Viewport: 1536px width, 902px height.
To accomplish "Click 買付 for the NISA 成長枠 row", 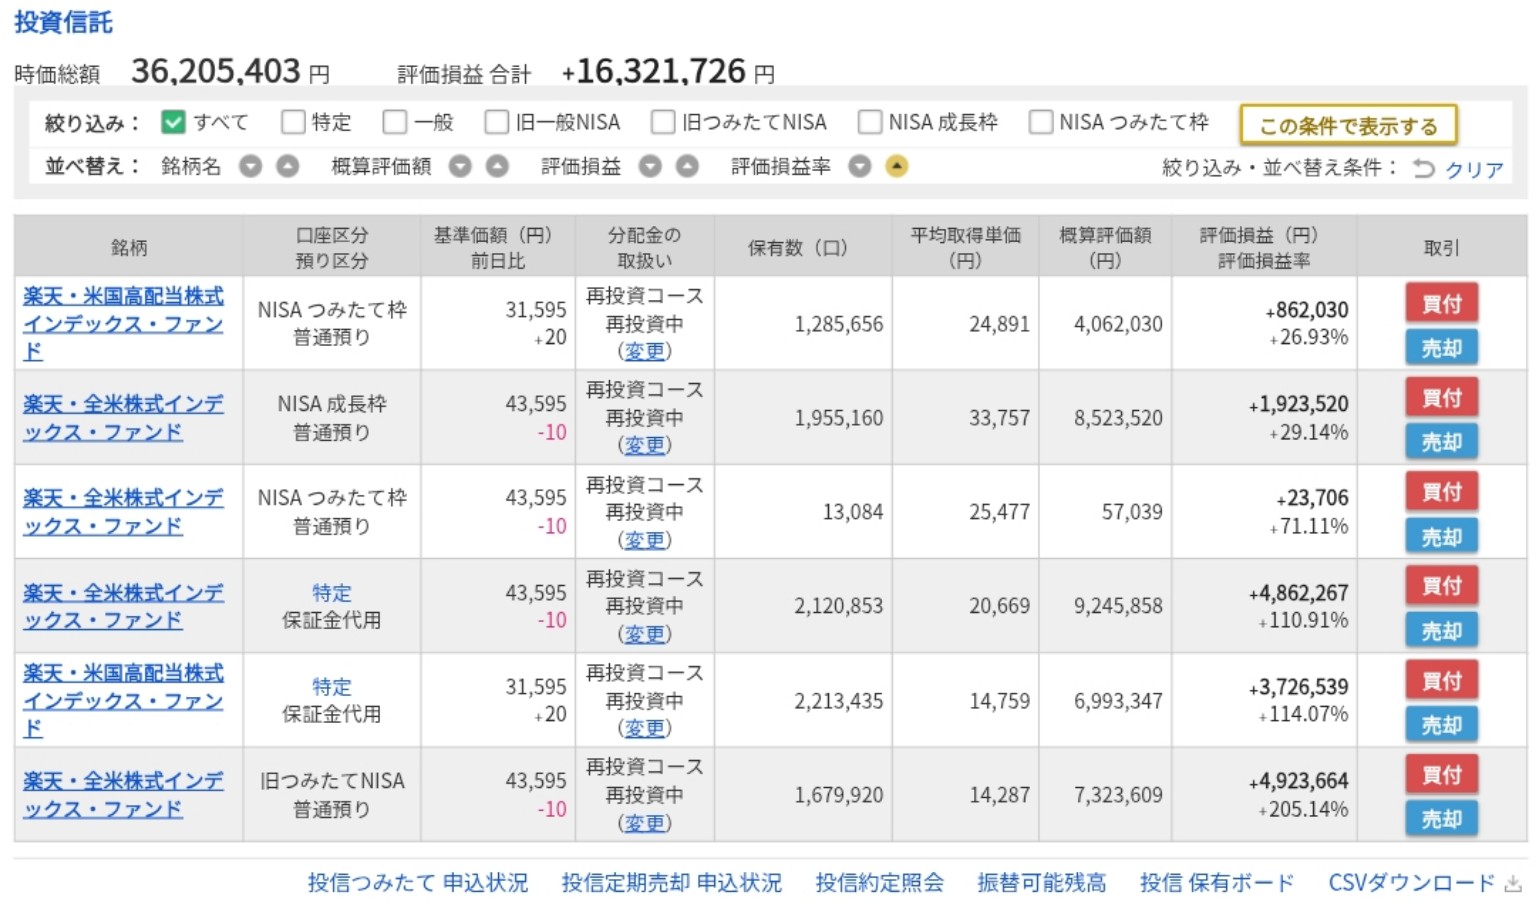I will tap(1441, 397).
